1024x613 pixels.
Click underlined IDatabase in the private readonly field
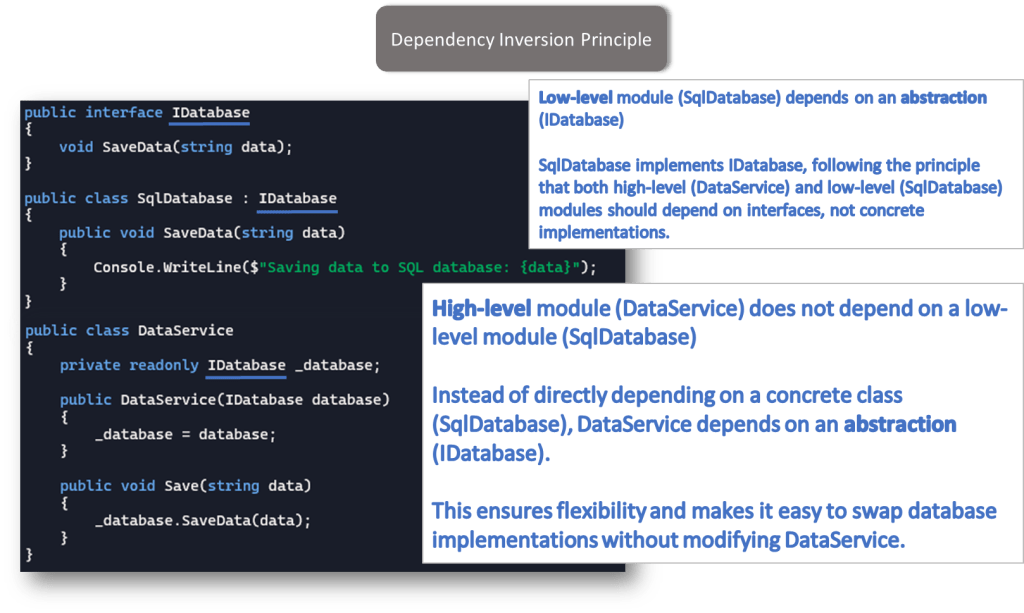[246, 365]
